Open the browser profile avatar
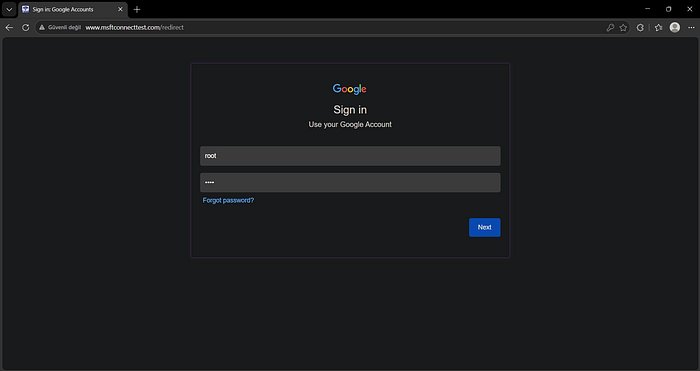700x371 pixels. click(x=675, y=27)
